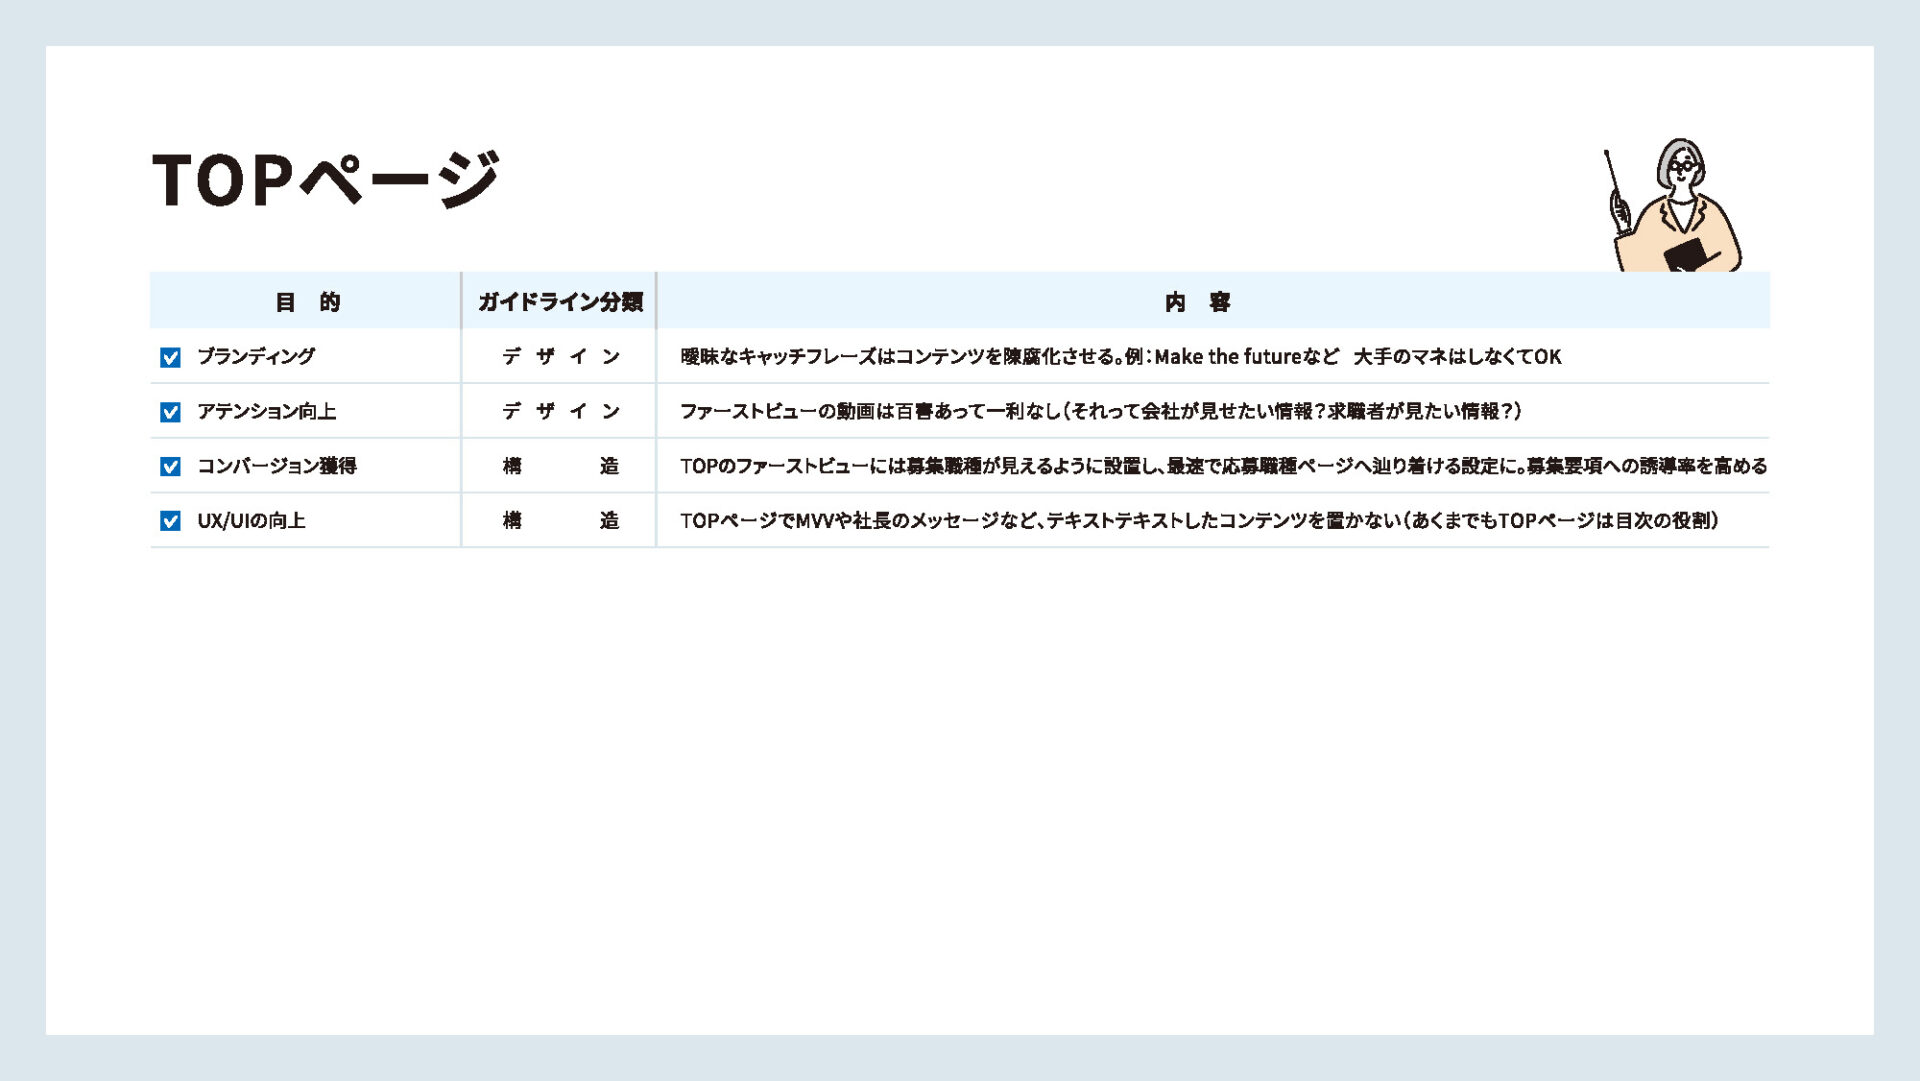The width and height of the screenshot is (1920, 1081).
Task: Click the UX/UIの向上 row label
Action: (x=251, y=521)
